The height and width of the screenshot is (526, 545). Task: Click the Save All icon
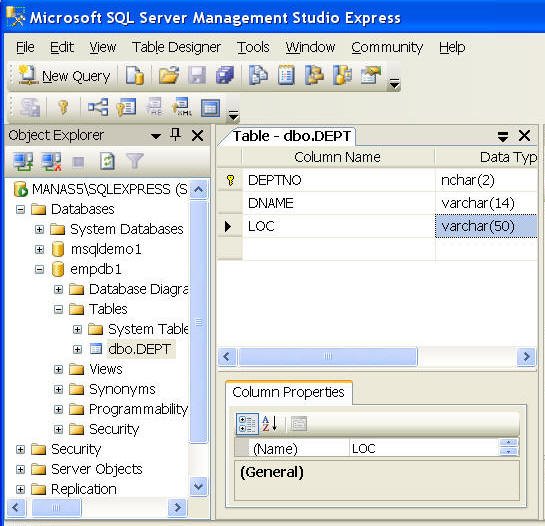click(x=225, y=75)
